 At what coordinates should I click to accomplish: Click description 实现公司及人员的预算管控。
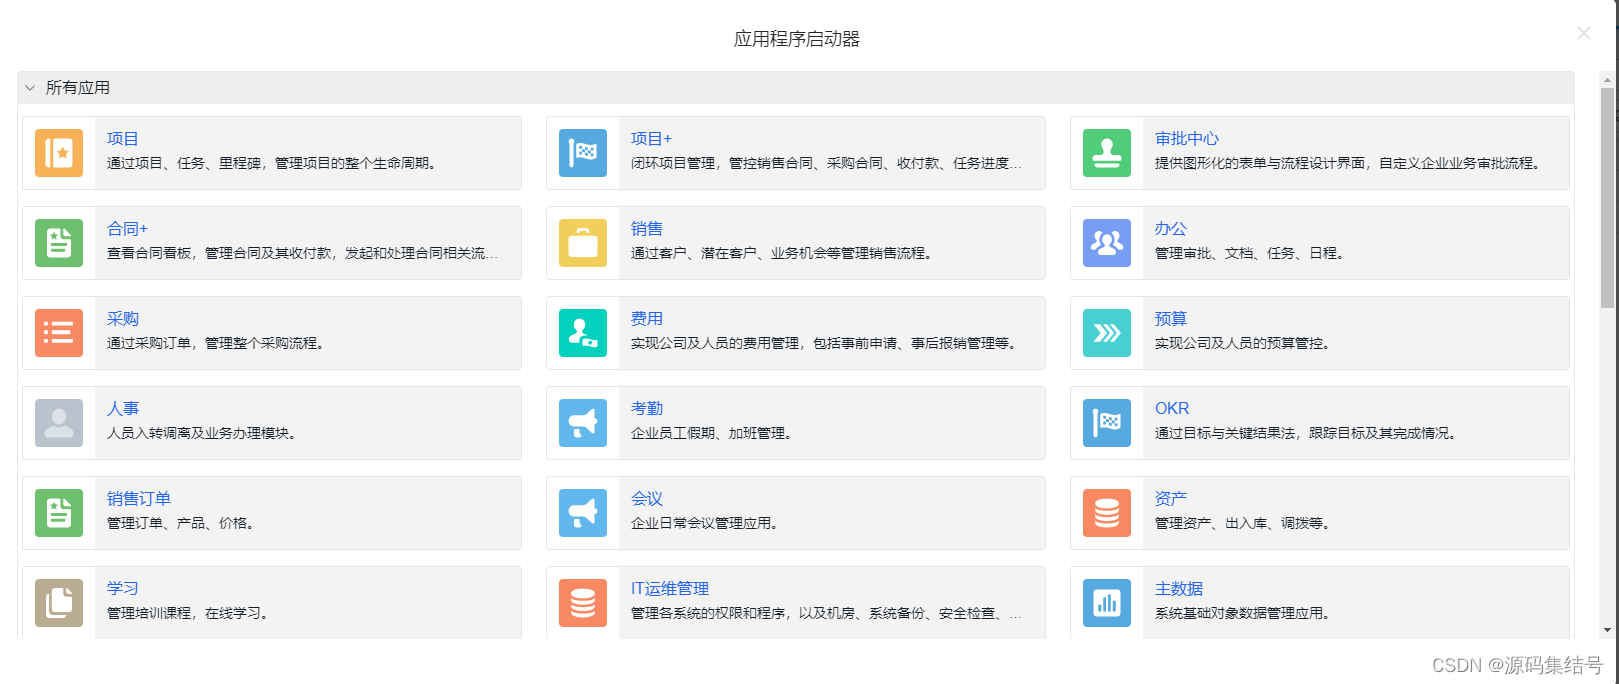click(1243, 343)
